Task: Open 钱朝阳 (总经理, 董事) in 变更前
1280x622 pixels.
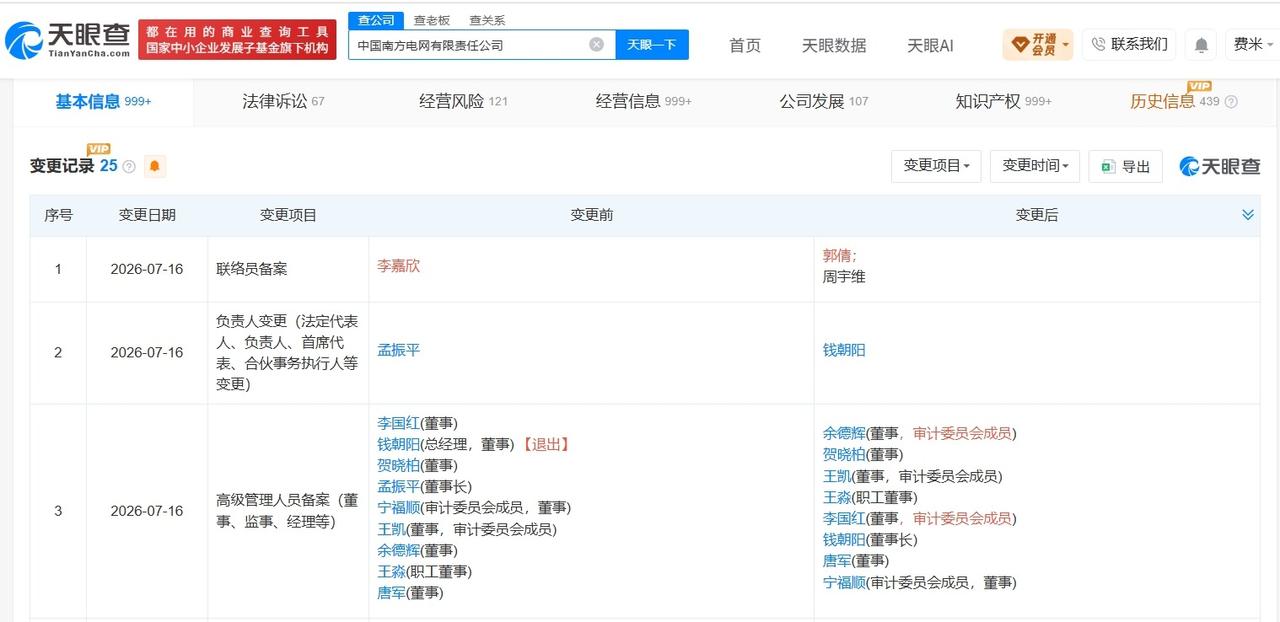Action: pyautogui.click(x=398, y=444)
